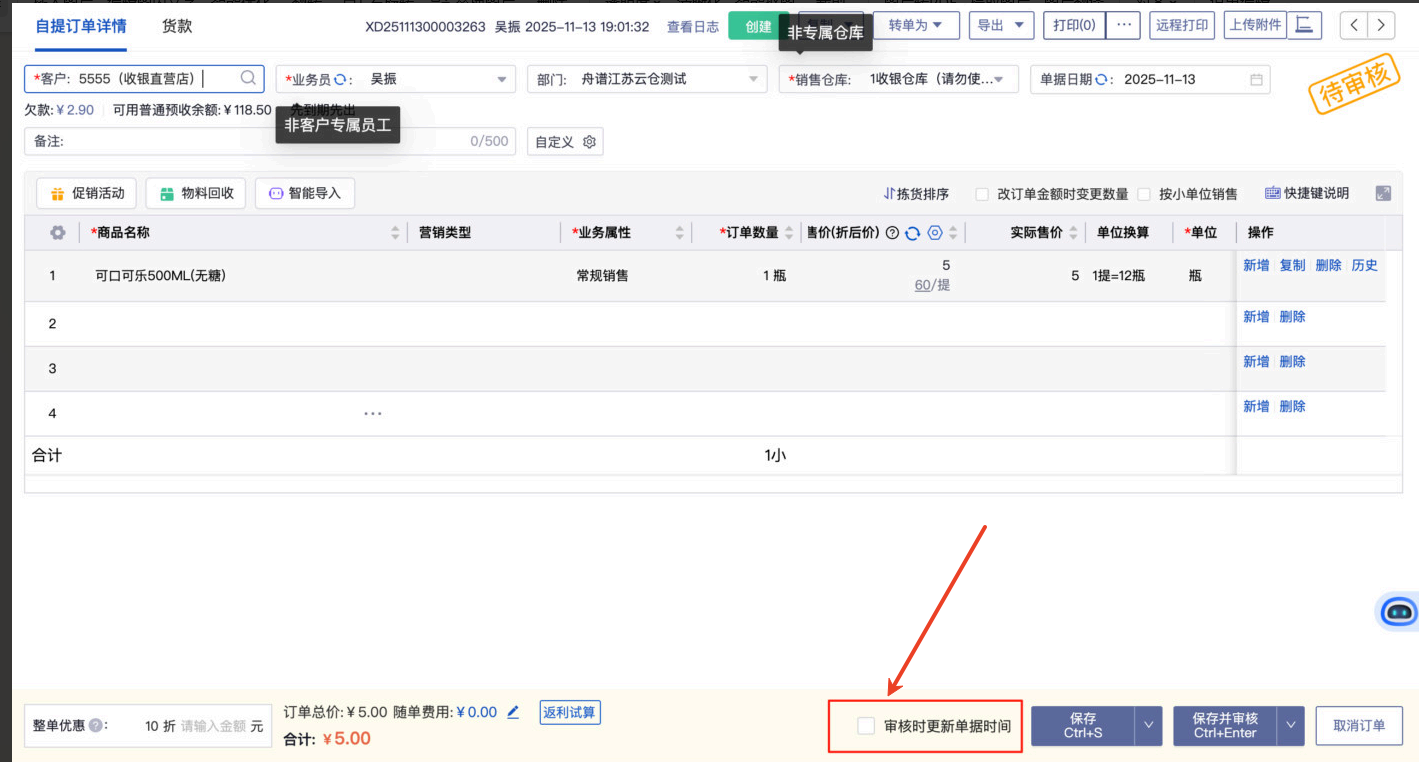Click the 取消订单 button
Image resolution: width=1419 pixels, height=762 pixels.
[1359, 726]
